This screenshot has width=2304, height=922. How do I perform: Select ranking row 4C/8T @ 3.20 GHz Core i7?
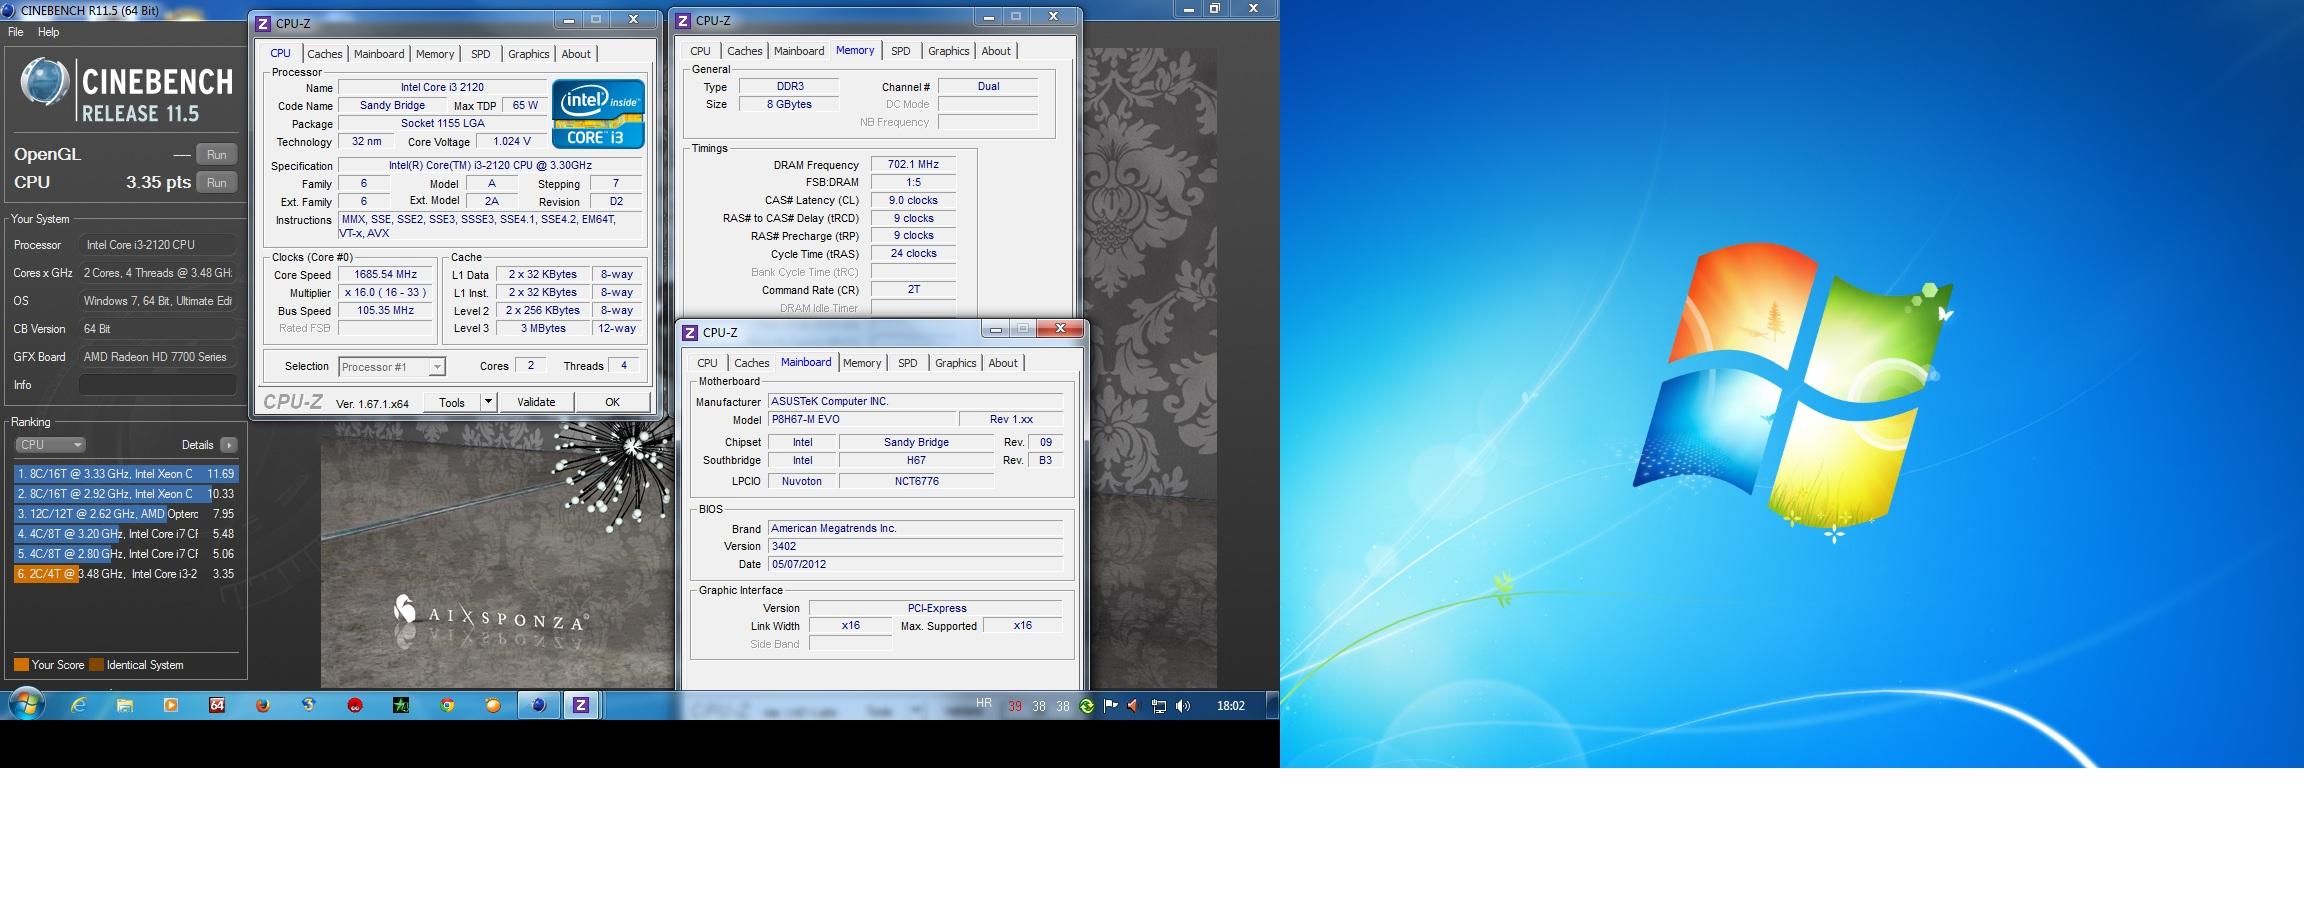click(125, 534)
